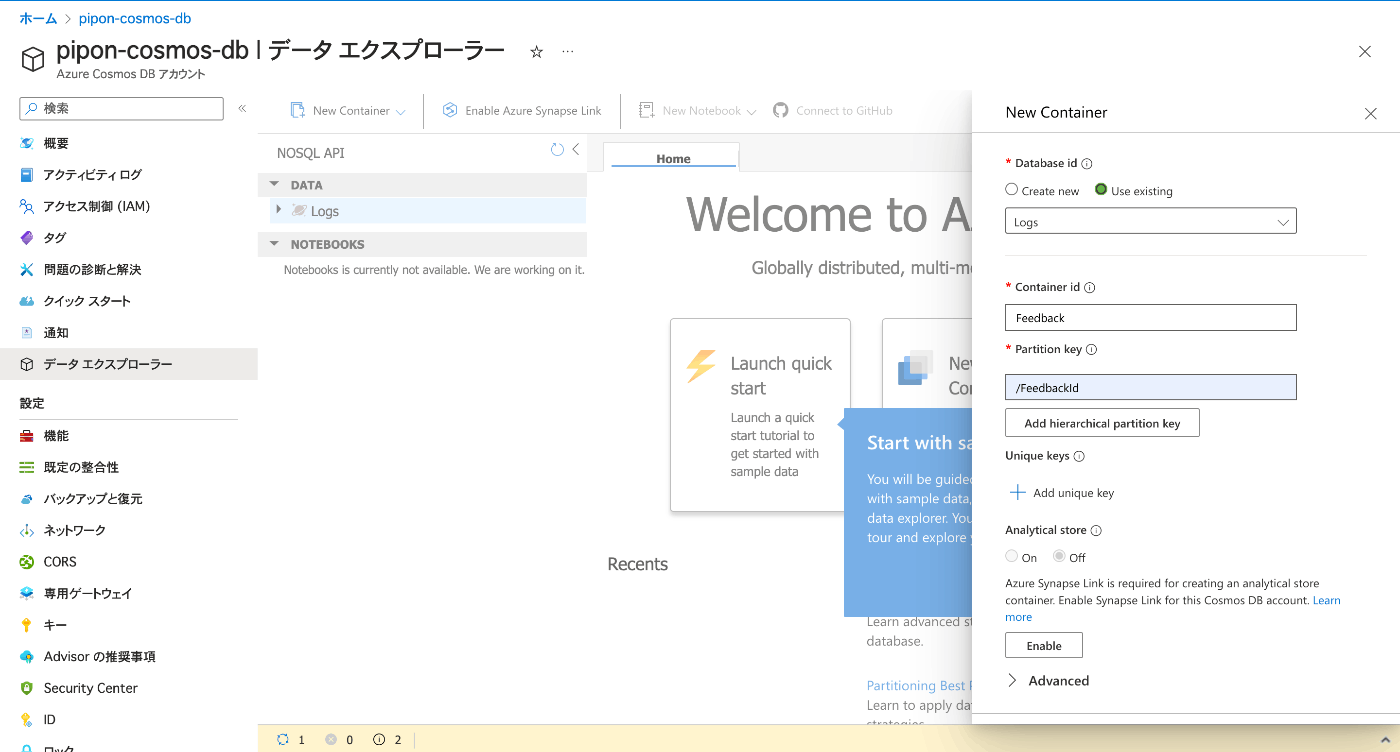Select the Create new radio button
1400x752 pixels.
(x=1012, y=189)
